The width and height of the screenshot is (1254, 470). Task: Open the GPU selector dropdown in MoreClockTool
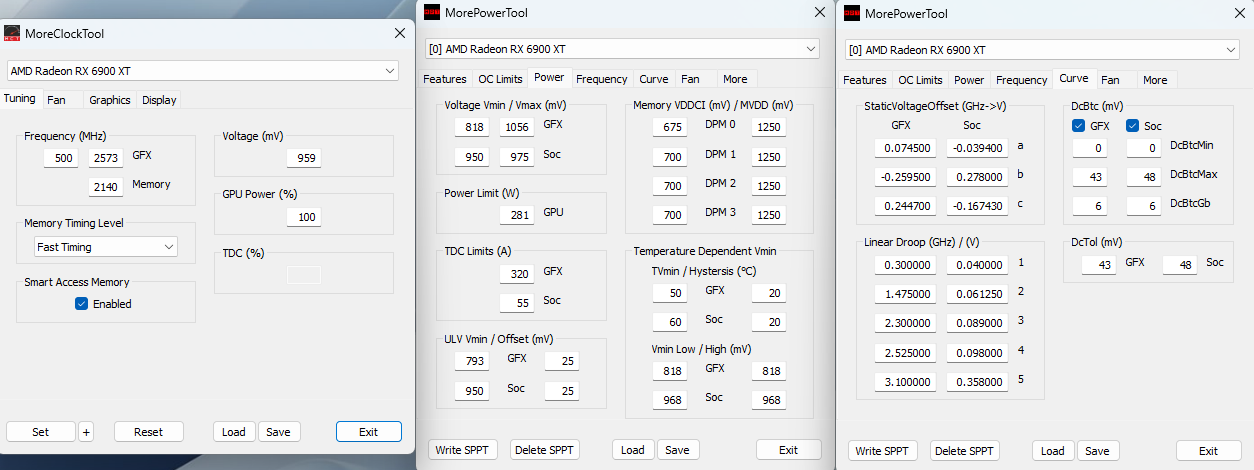point(203,71)
